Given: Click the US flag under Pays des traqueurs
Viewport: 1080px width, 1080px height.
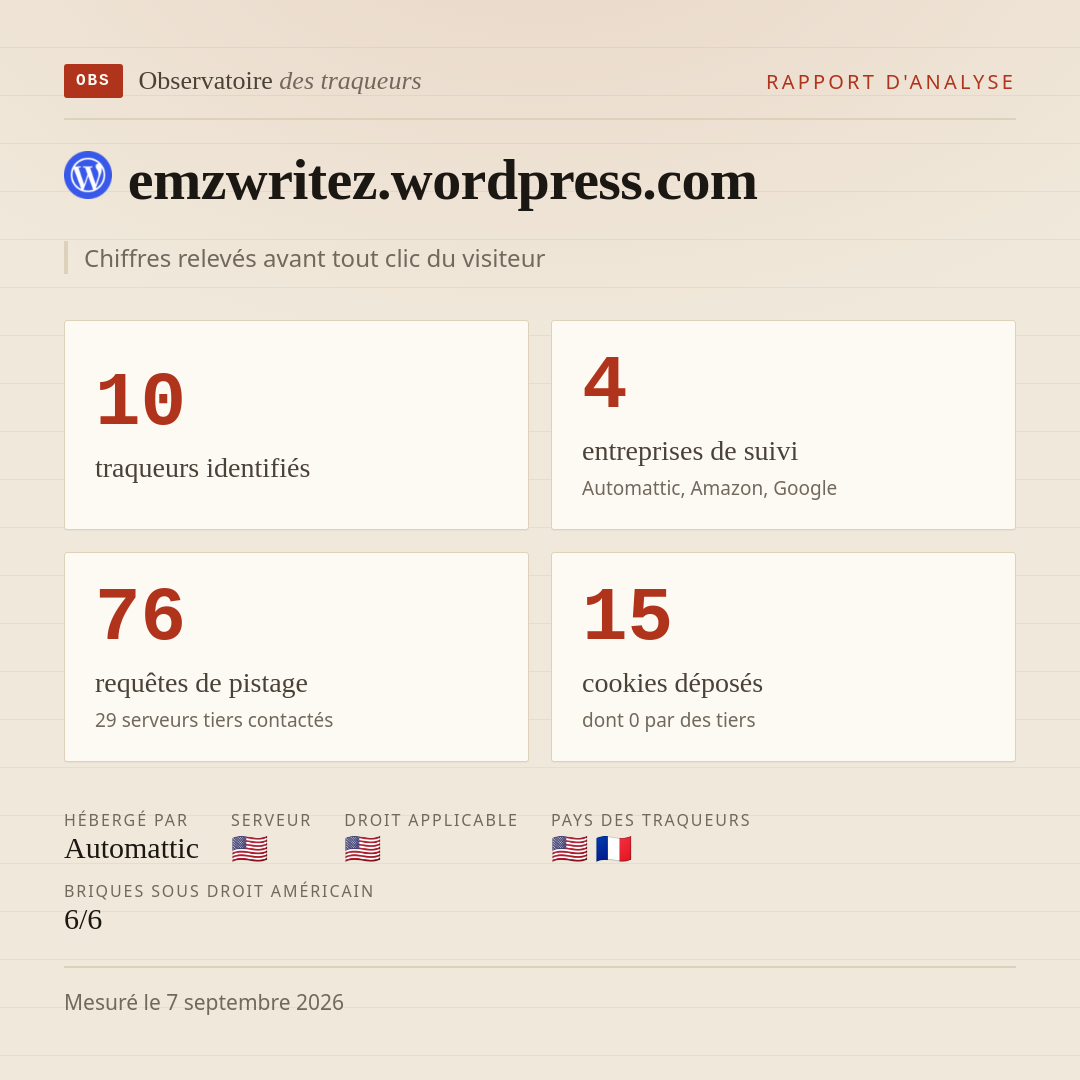Looking at the screenshot, I should (x=570, y=849).
